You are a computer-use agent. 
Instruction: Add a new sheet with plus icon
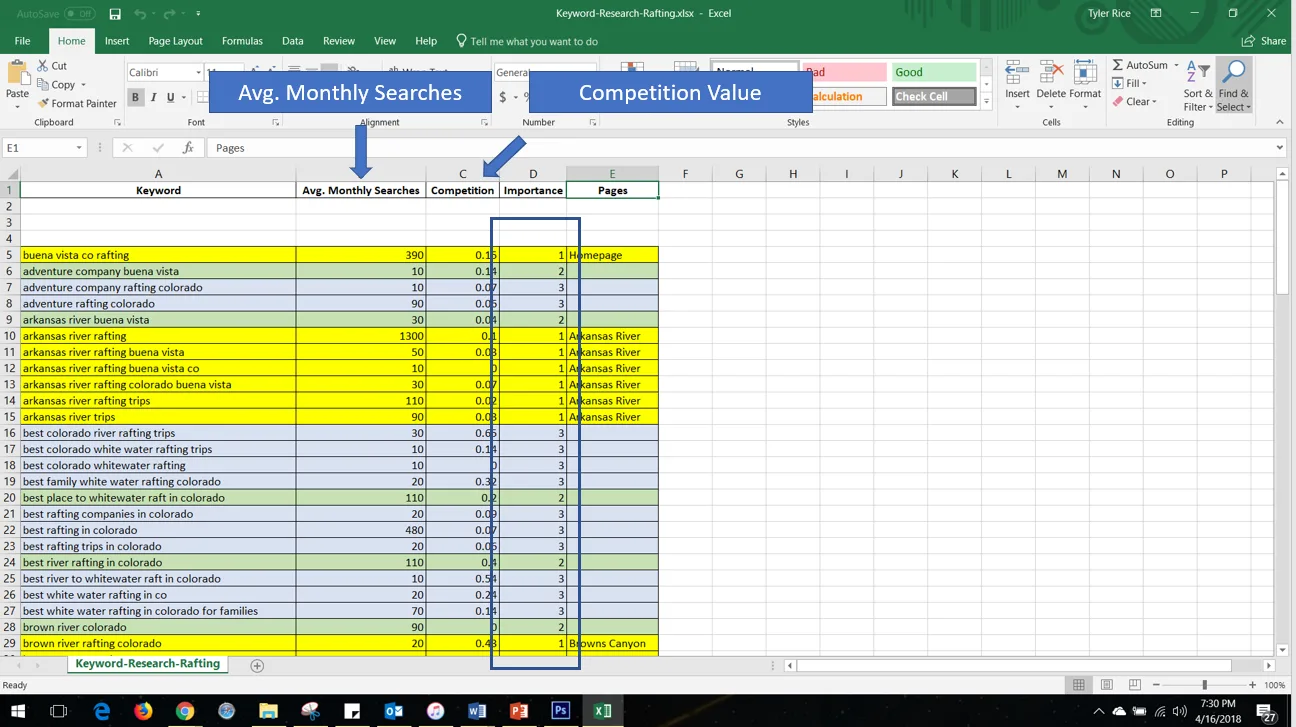click(x=257, y=665)
